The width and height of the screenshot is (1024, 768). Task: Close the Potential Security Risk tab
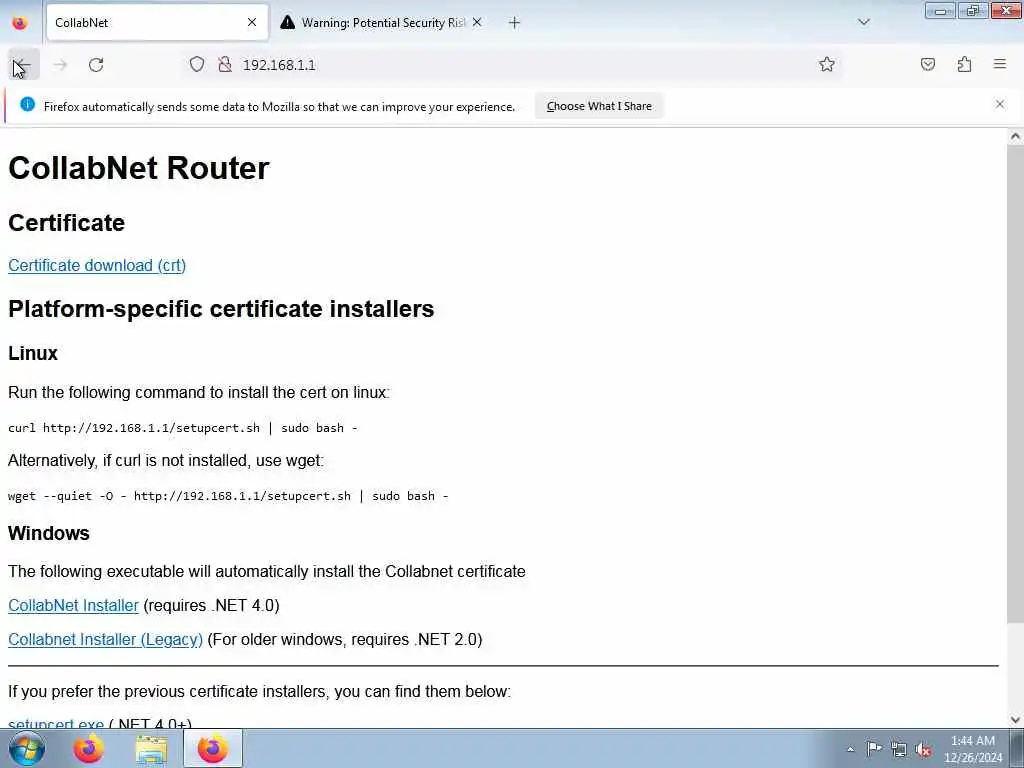[x=477, y=22]
